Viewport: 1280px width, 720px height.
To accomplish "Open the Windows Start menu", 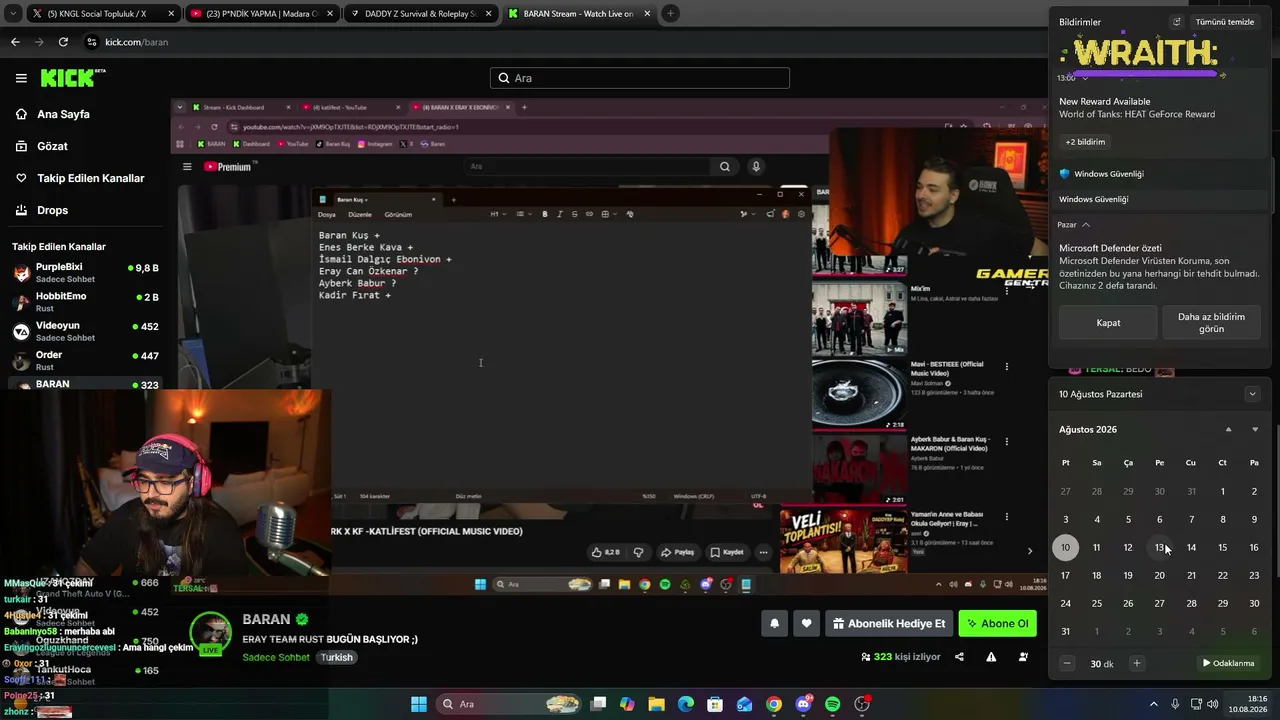I will [419, 704].
